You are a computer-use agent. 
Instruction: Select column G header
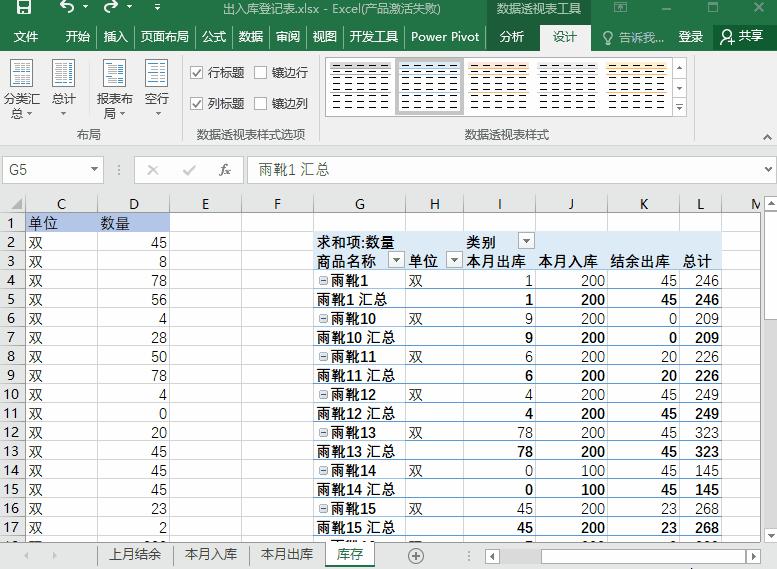coord(360,204)
